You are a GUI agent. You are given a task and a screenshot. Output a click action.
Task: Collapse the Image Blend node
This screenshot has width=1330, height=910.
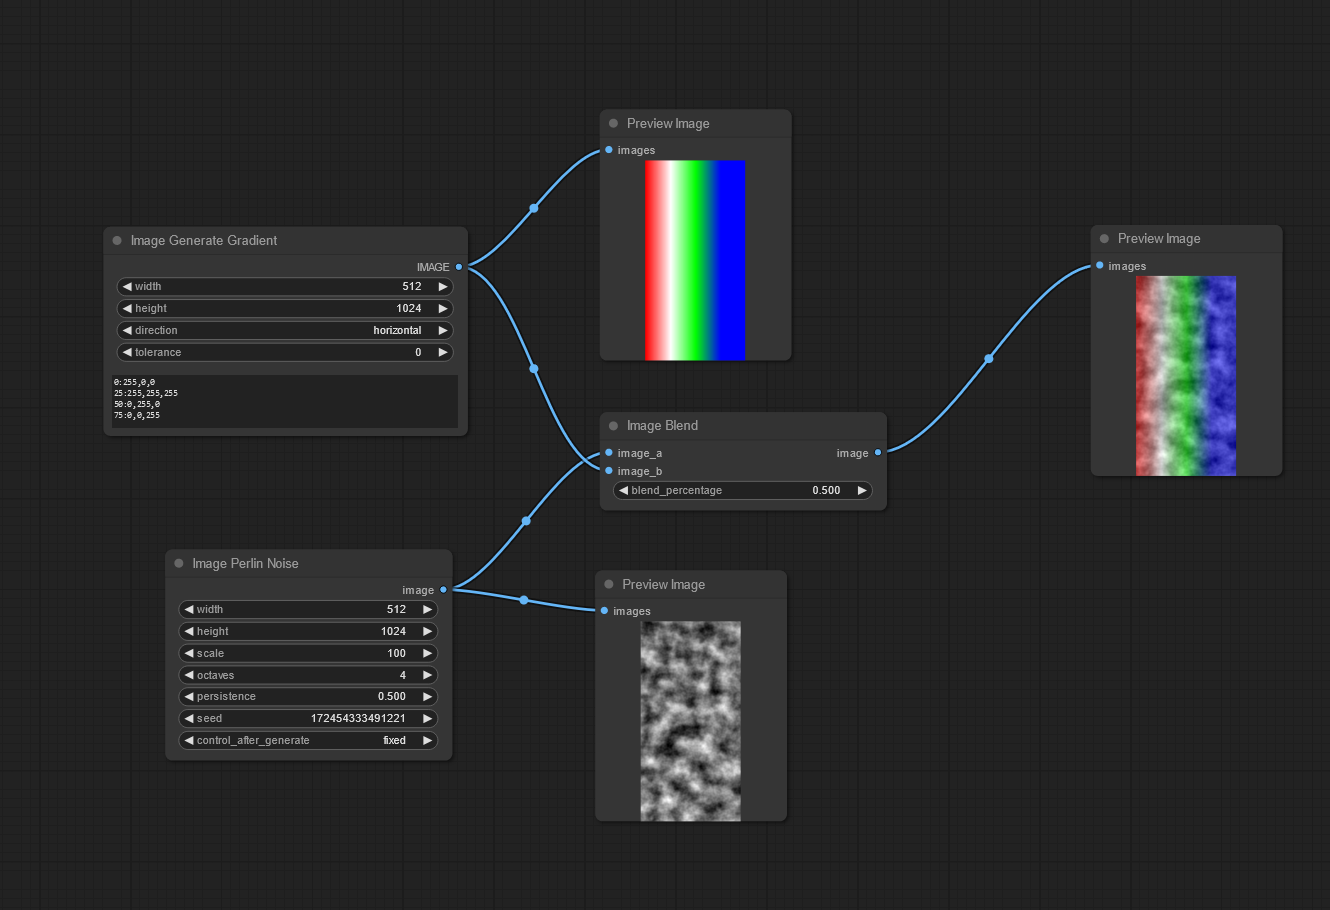(612, 425)
